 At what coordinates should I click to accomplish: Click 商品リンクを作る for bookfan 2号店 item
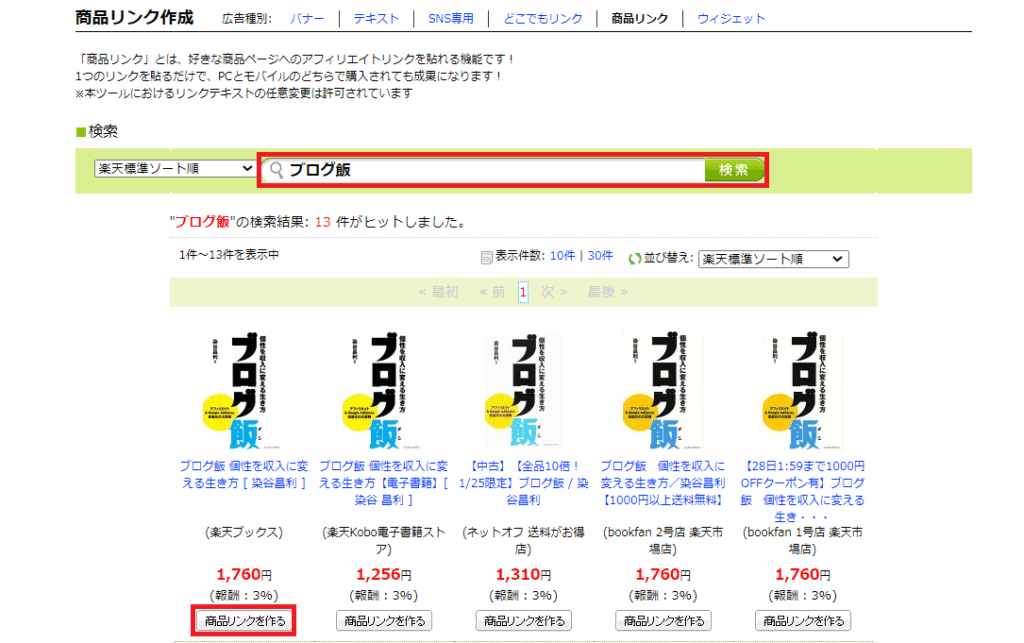click(x=664, y=620)
